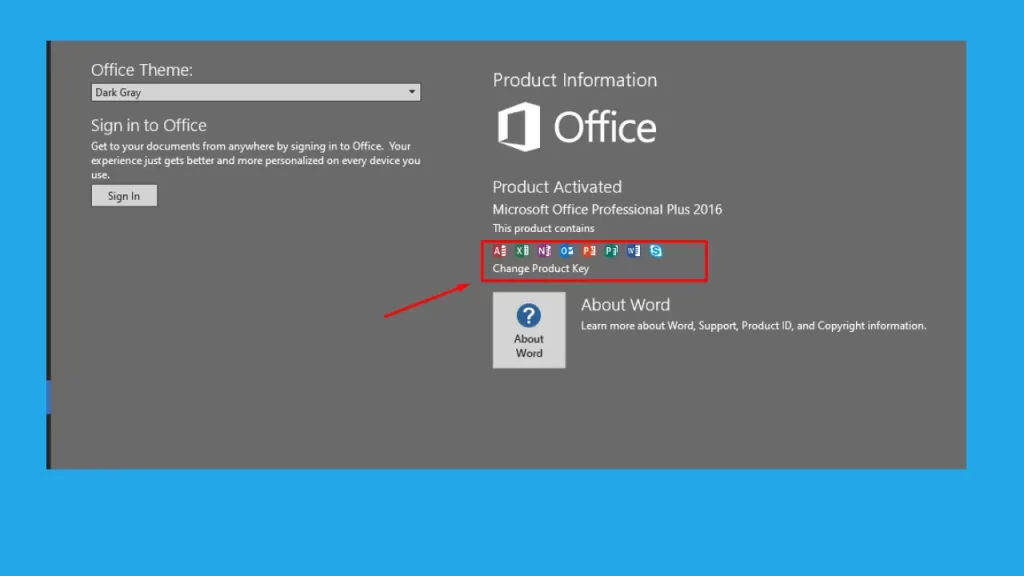Screen dimensions: 1024x576
Task: Click the About Word heading
Action: pyautogui.click(x=625, y=304)
